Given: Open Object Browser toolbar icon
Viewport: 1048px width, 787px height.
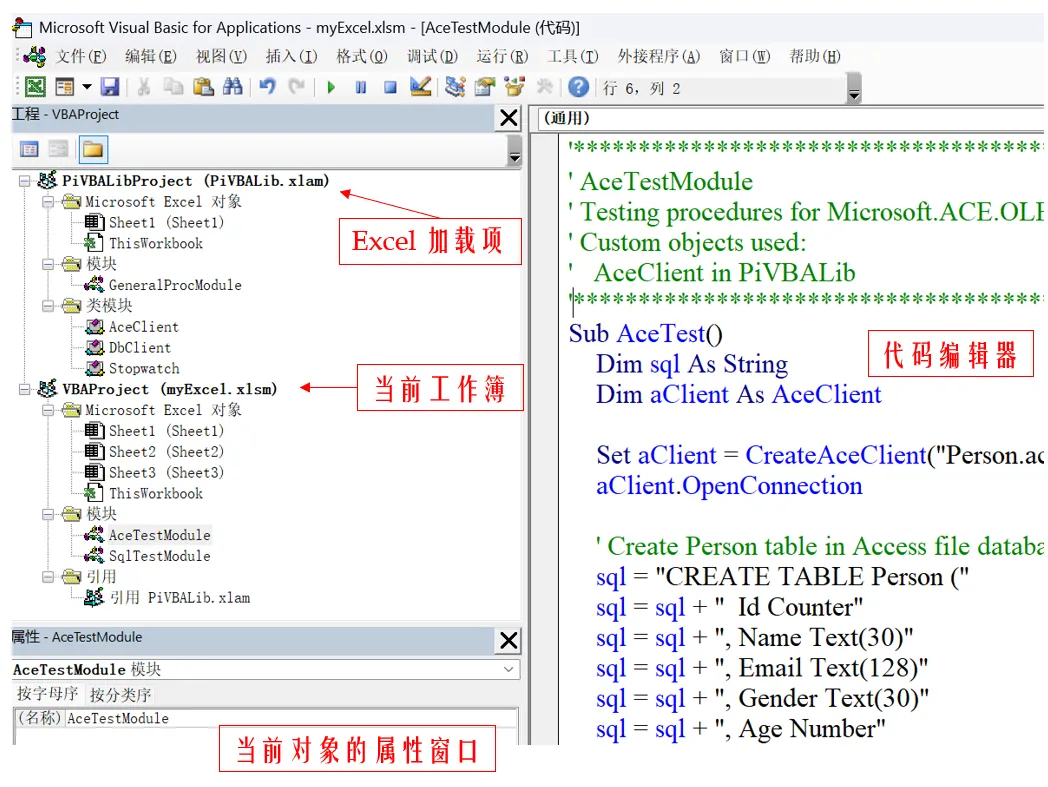Looking at the screenshot, I should (515, 88).
